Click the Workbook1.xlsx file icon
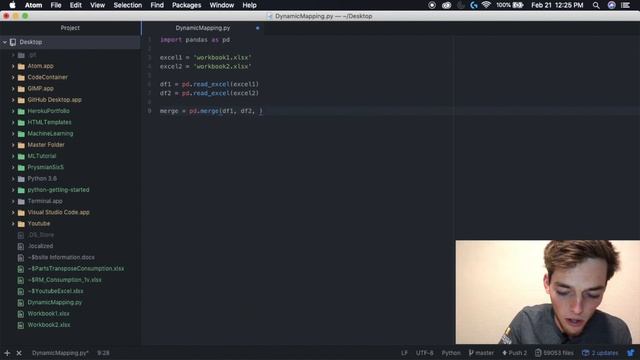Viewport: 640px width, 360px height. pyautogui.click(x=21, y=314)
